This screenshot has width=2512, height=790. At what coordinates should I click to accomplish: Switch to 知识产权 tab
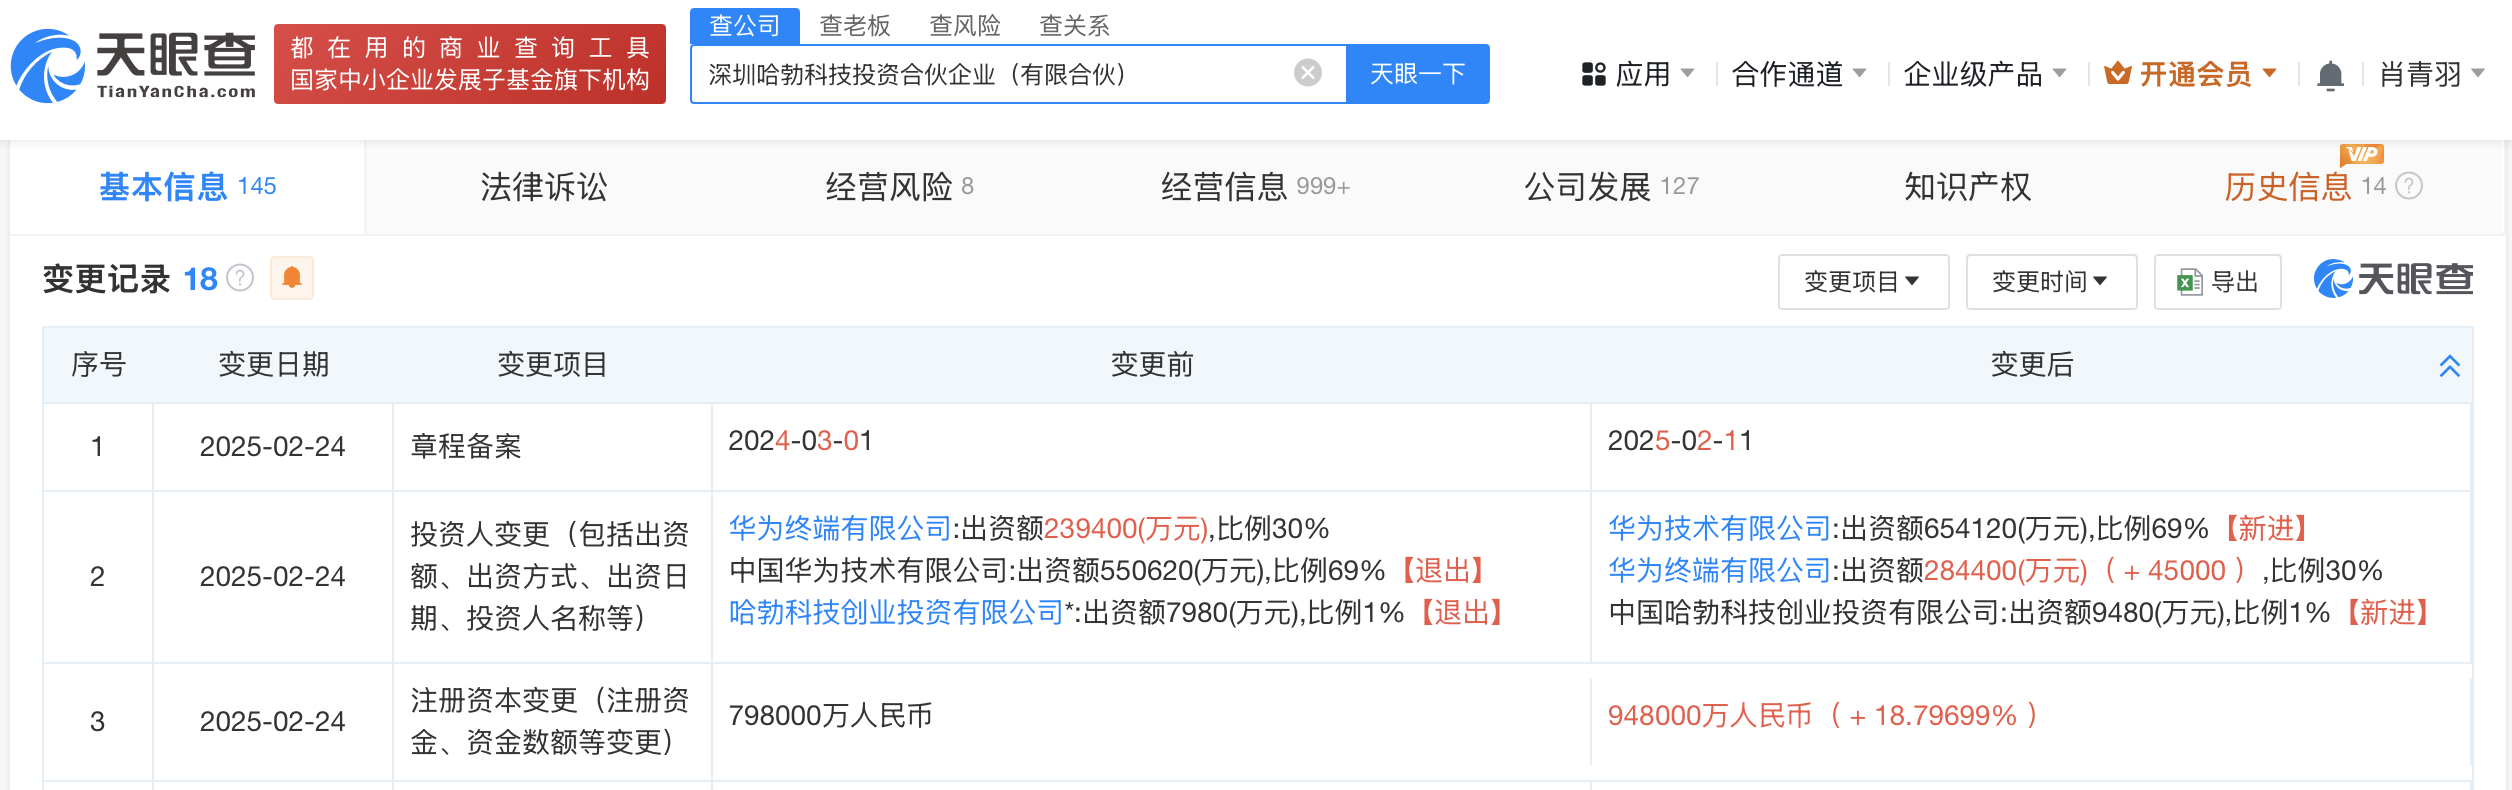(1967, 187)
